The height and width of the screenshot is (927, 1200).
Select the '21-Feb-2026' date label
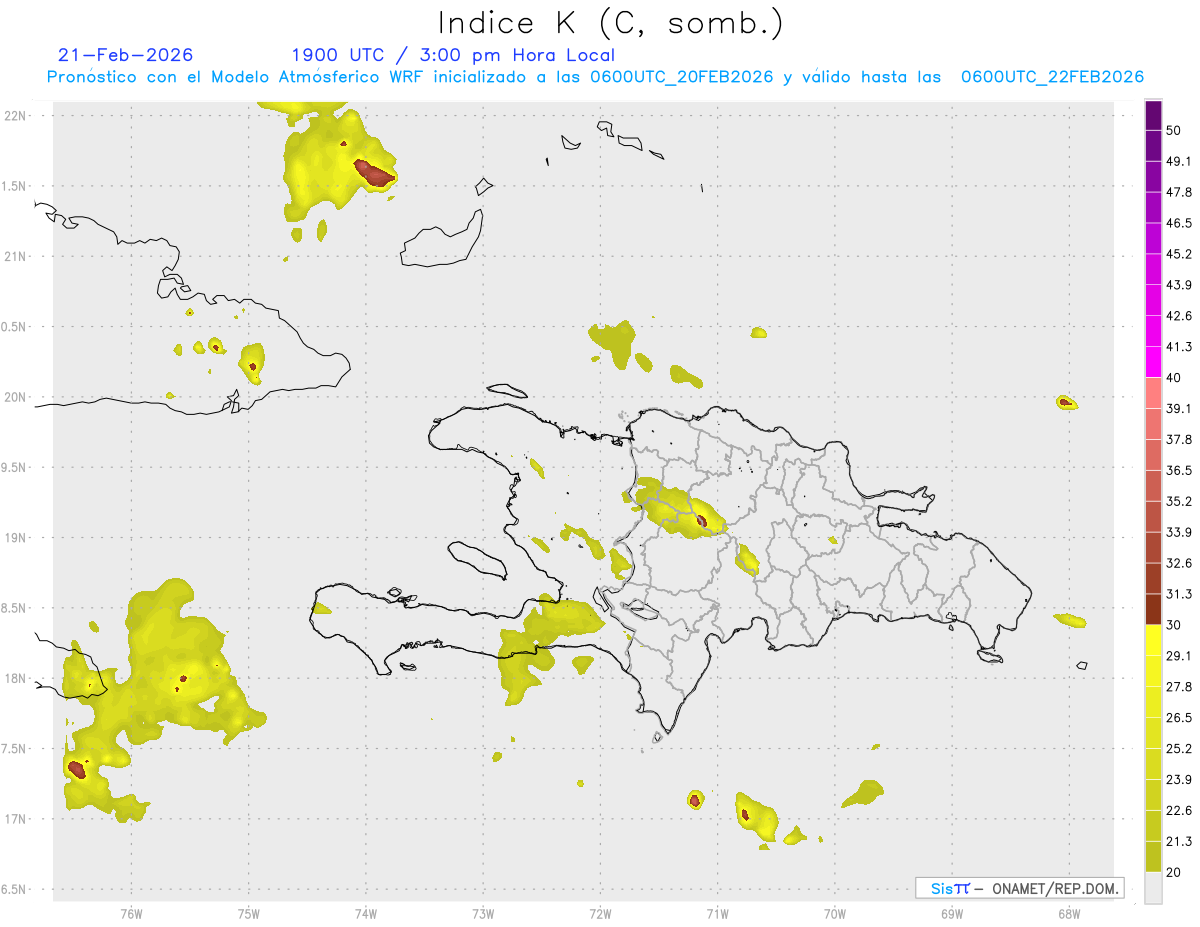coord(126,55)
